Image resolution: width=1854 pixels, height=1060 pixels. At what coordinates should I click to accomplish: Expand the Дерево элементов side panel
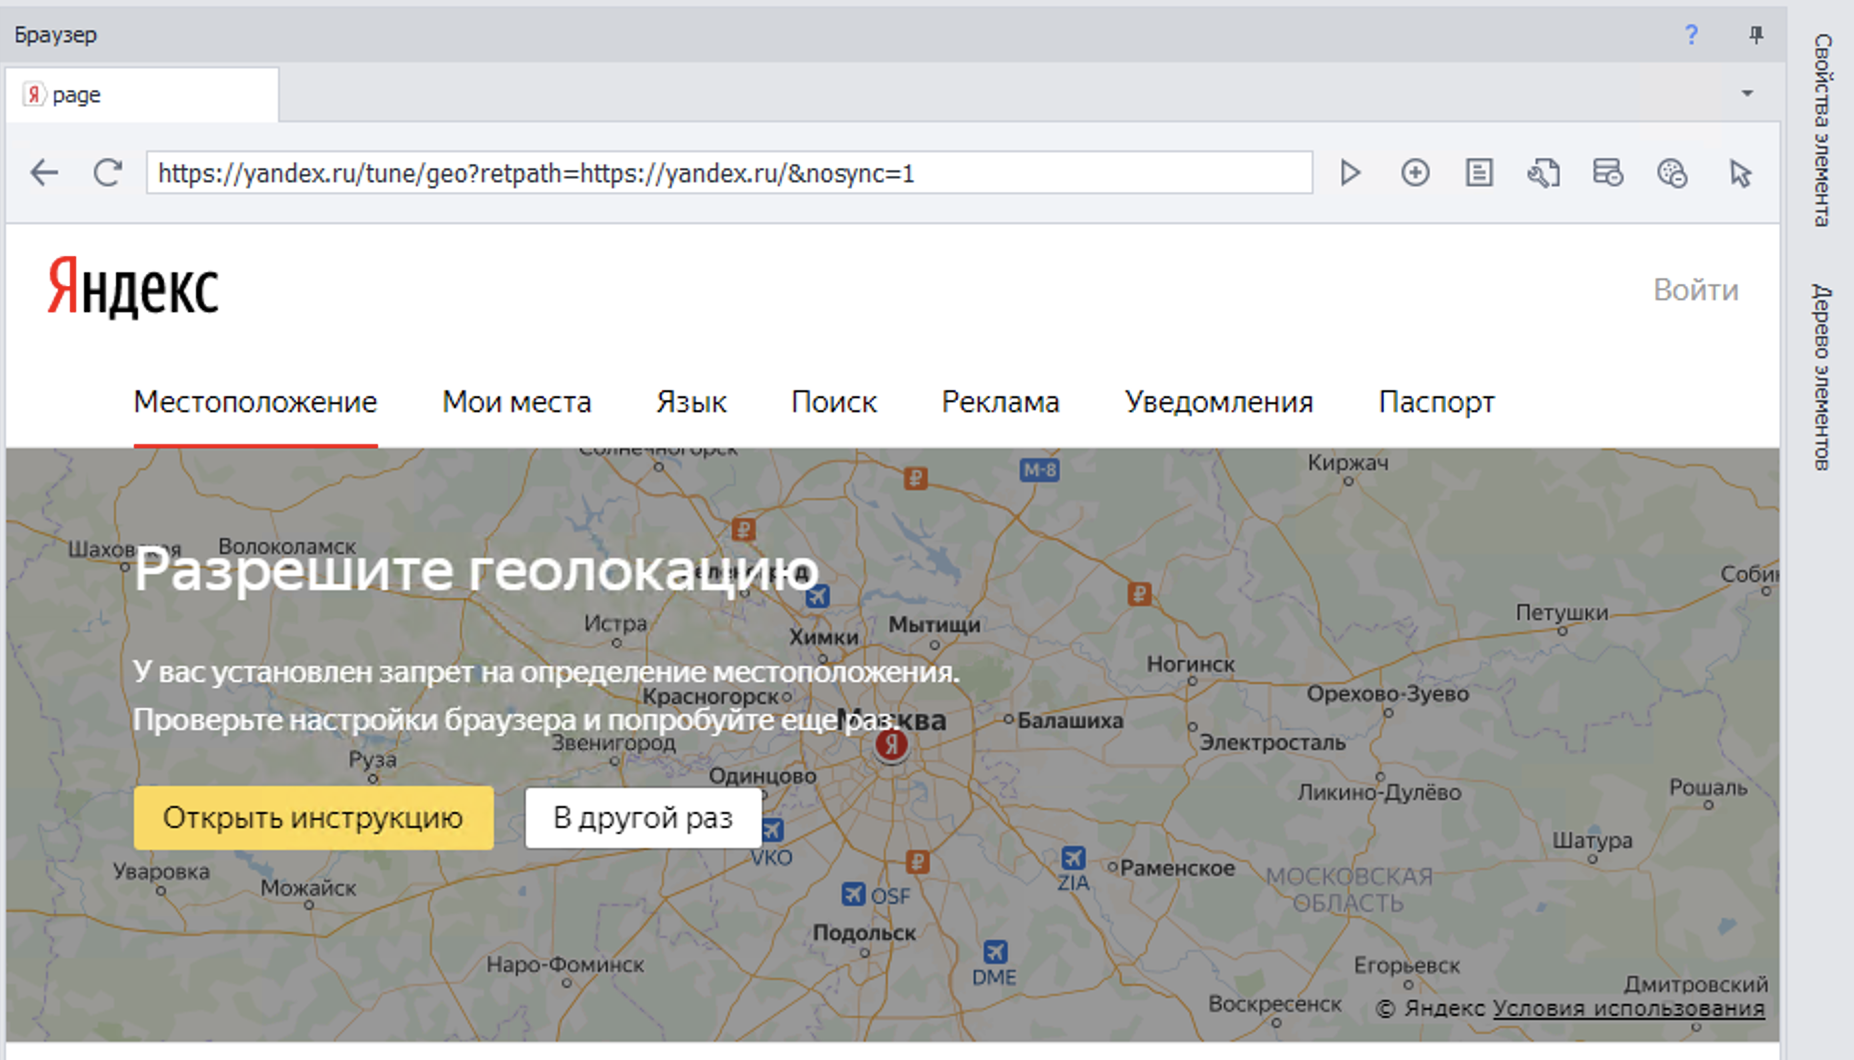1822,376
